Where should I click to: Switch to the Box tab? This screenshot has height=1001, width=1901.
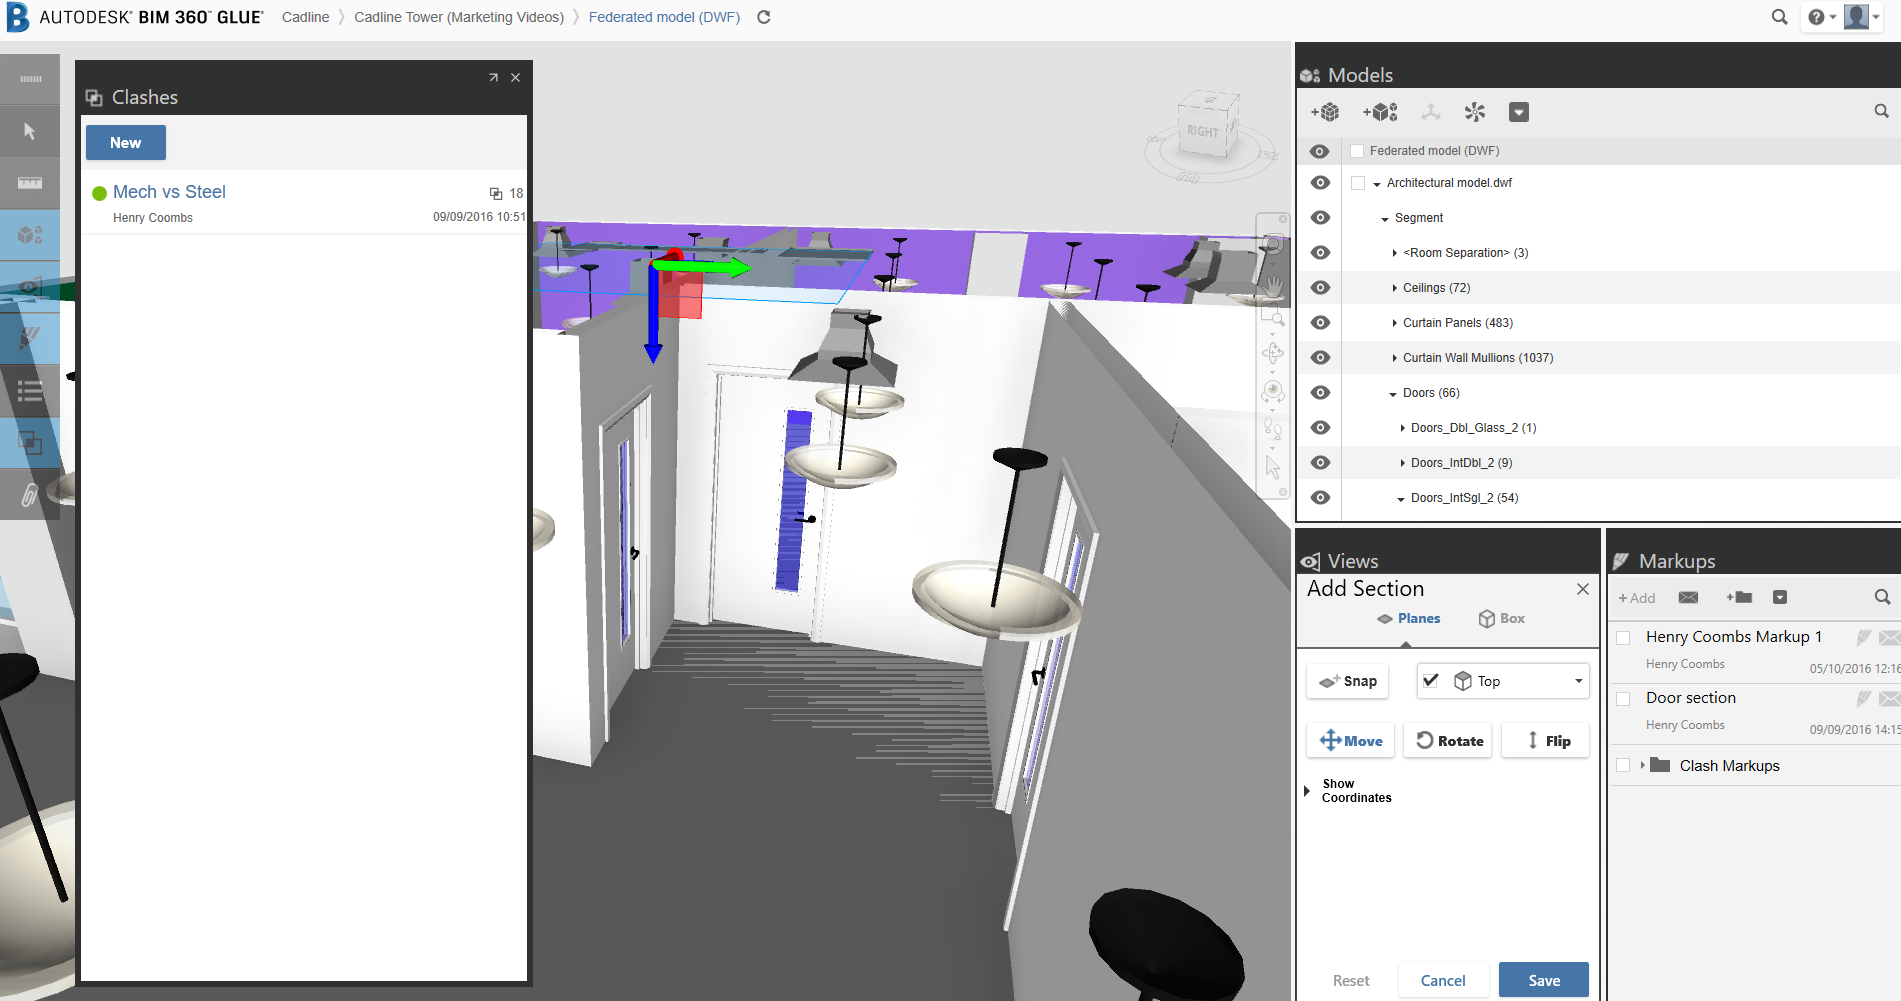click(x=1502, y=619)
